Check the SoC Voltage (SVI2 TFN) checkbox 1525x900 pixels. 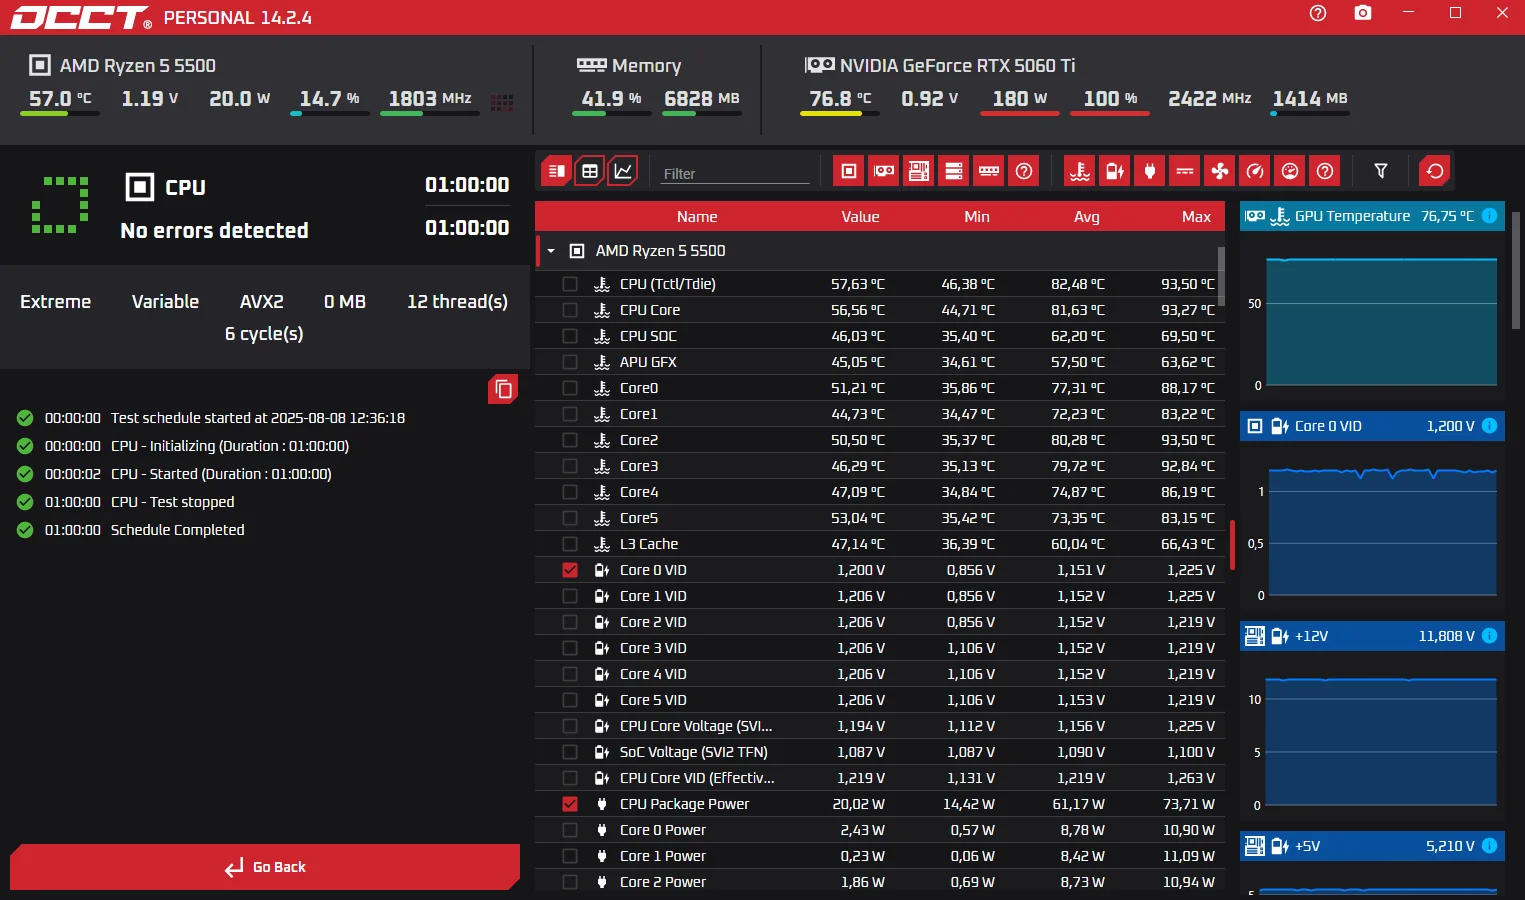(x=570, y=752)
